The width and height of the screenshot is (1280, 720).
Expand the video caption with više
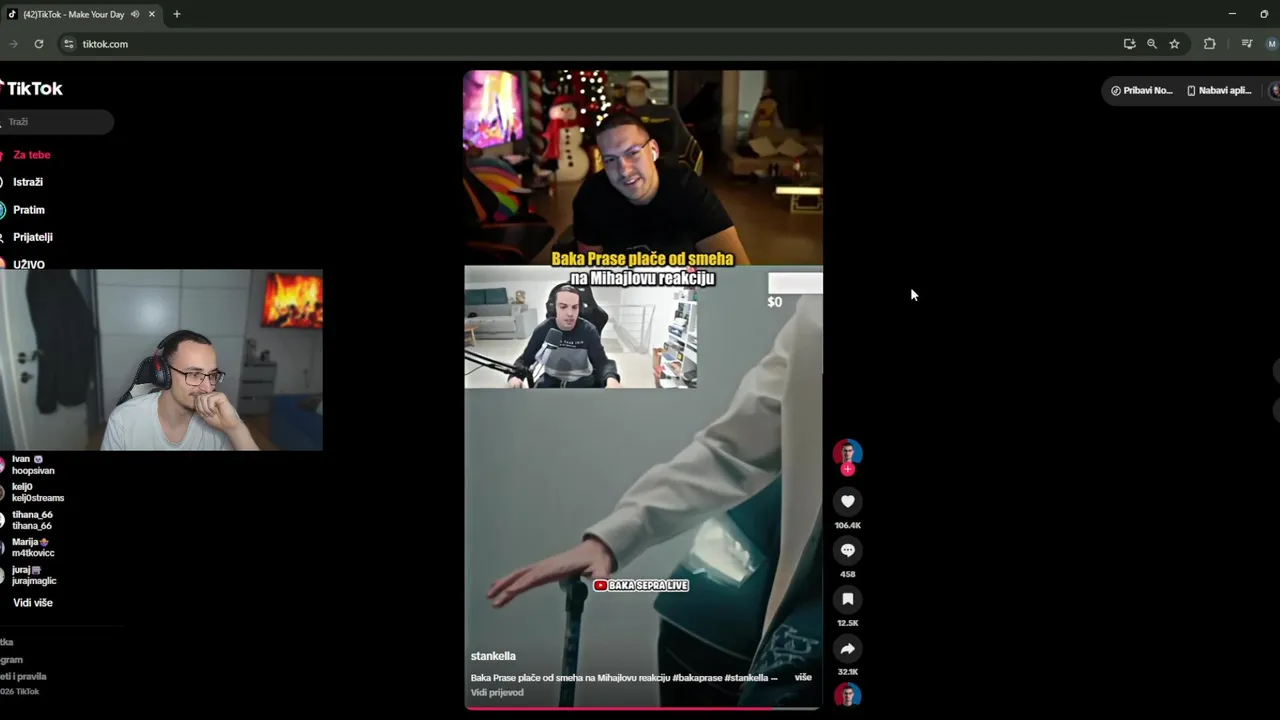pos(803,677)
